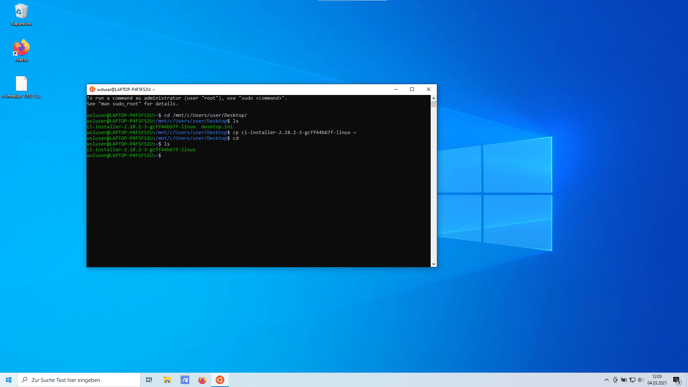Open the clock and date flyout
This screenshot has height=387, width=688.
pyautogui.click(x=657, y=380)
